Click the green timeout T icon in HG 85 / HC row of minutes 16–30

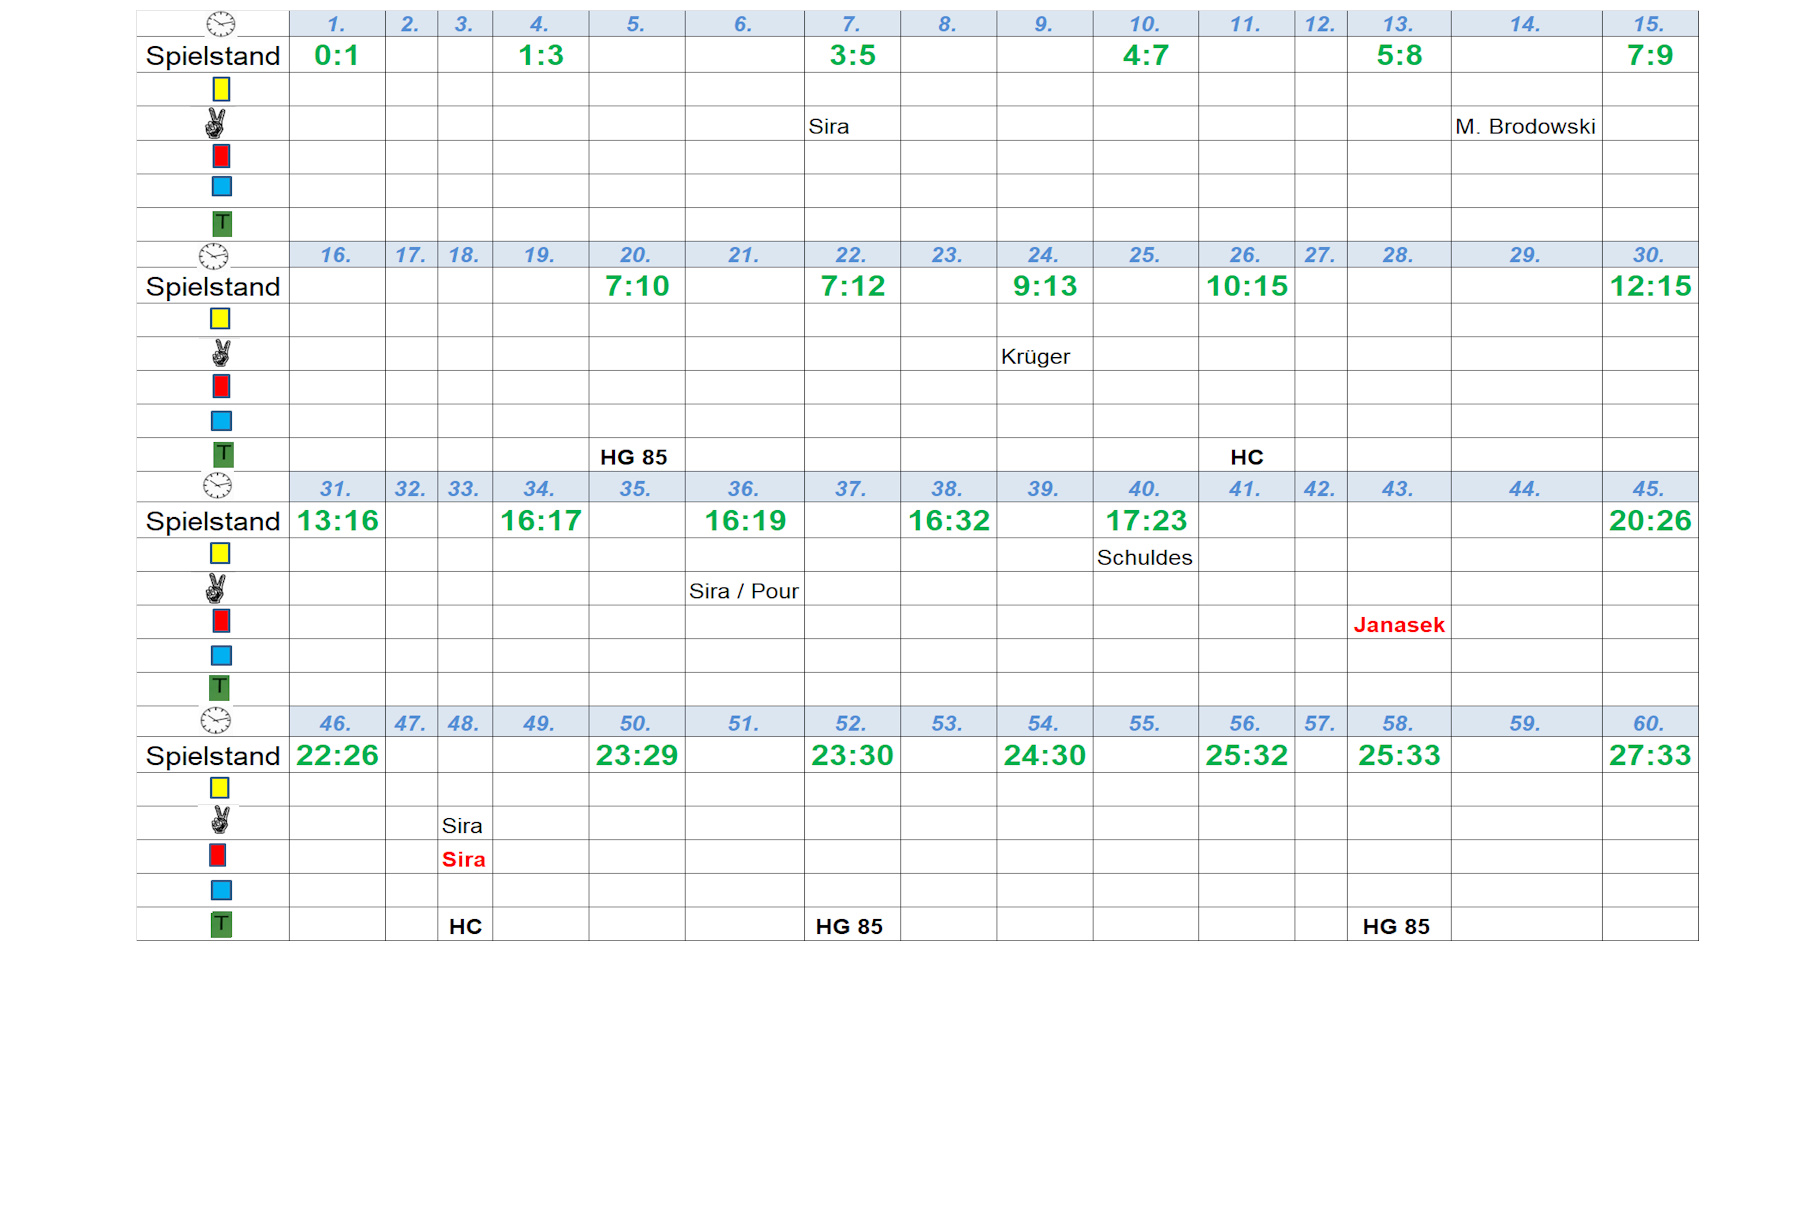(223, 455)
